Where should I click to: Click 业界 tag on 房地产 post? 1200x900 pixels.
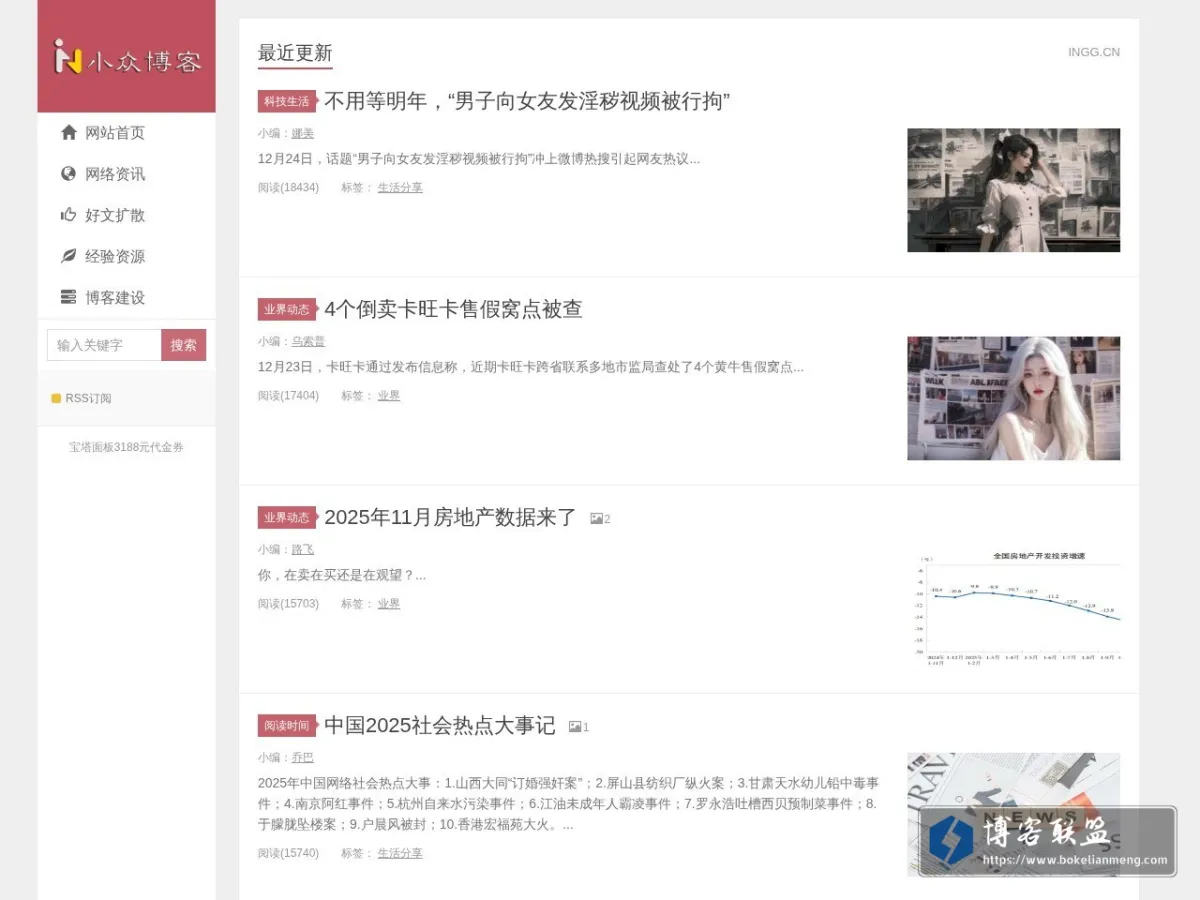coord(389,603)
